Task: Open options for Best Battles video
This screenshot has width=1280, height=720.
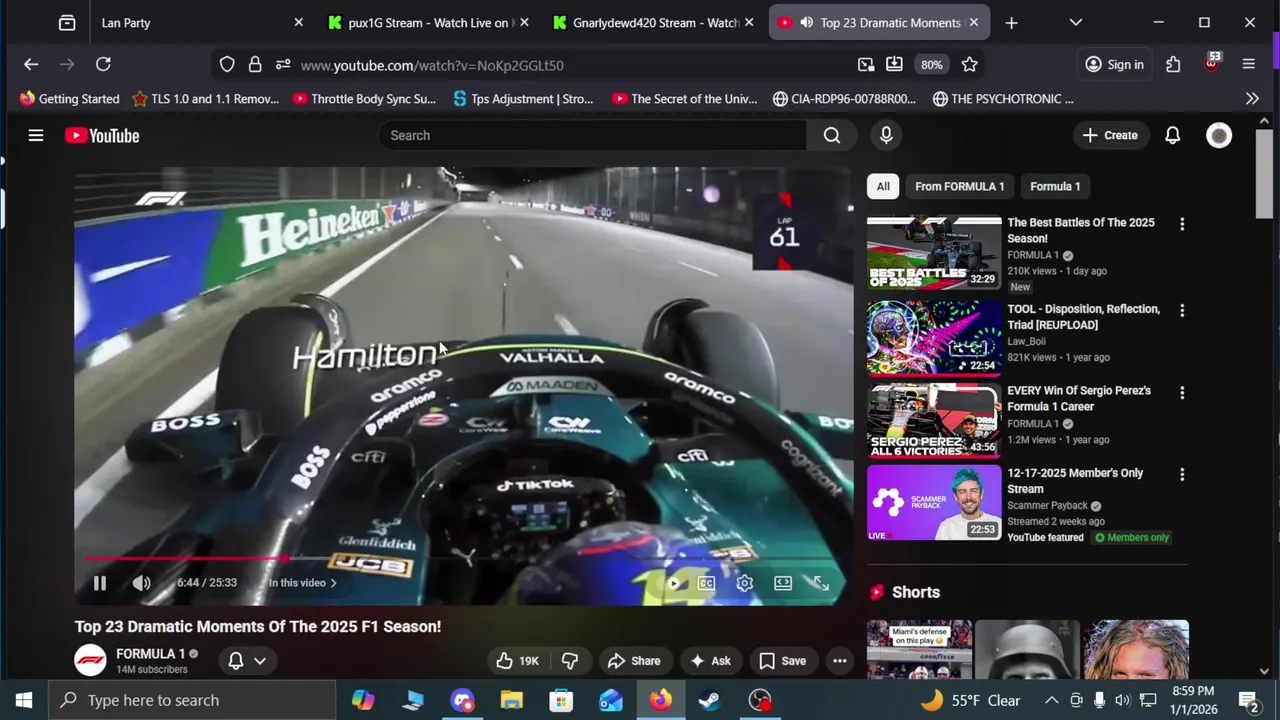Action: coord(1182,224)
